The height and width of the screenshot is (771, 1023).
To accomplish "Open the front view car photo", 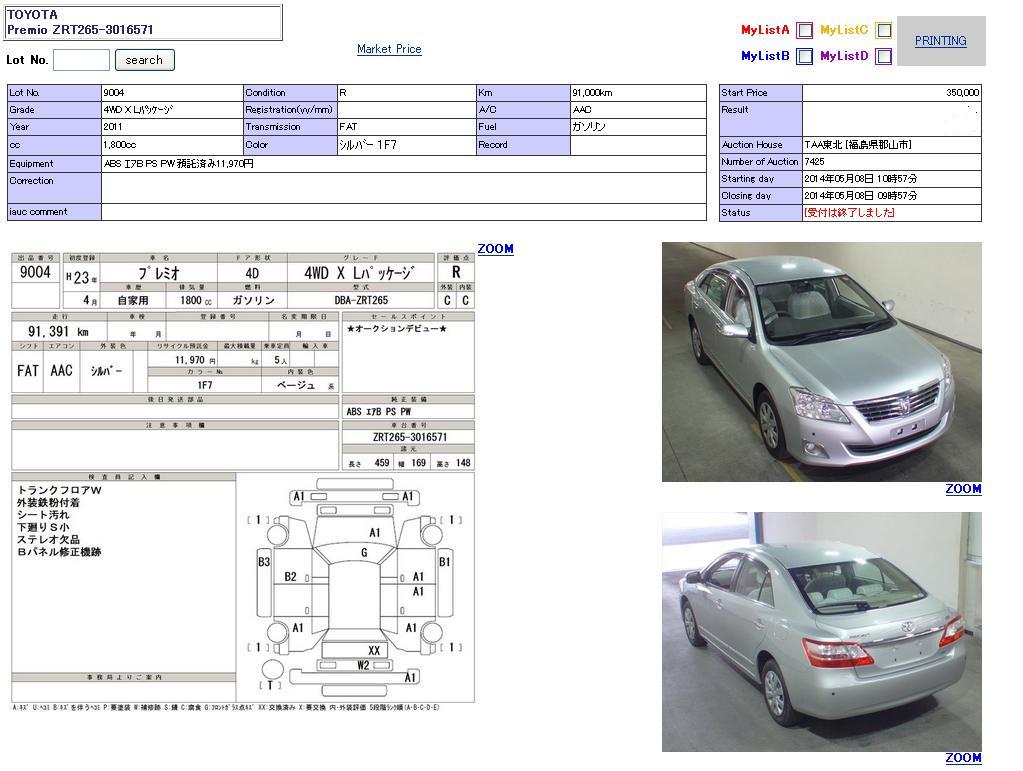I will (821, 362).
